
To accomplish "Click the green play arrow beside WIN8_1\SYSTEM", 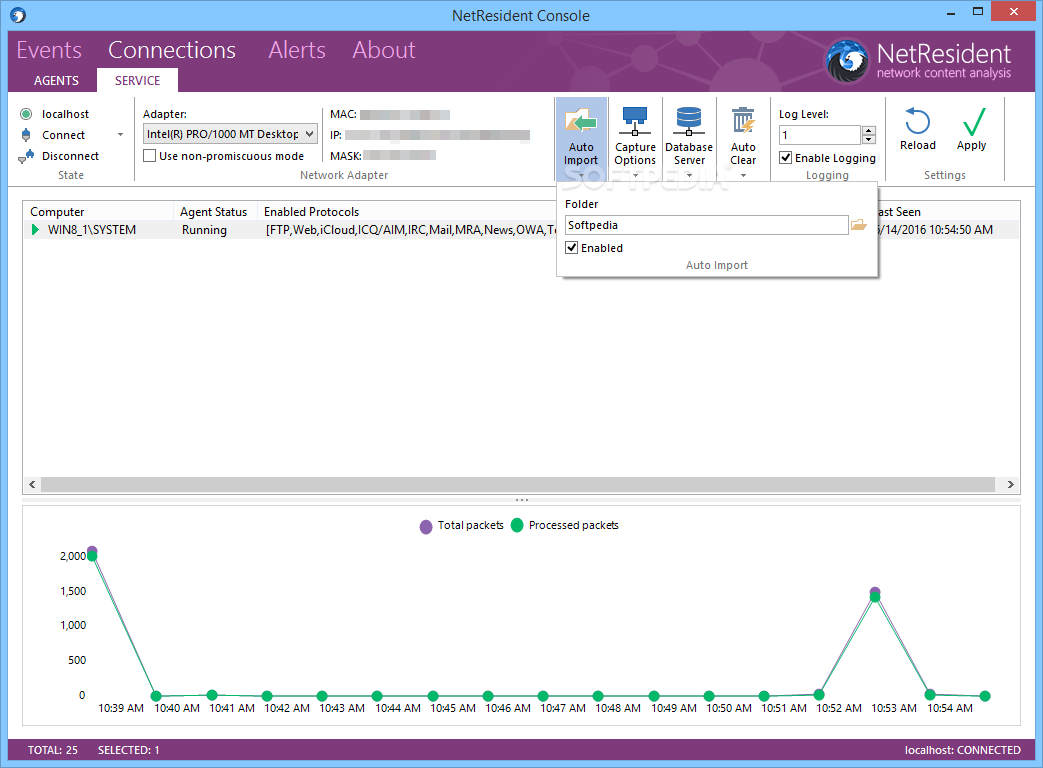I will (35, 229).
